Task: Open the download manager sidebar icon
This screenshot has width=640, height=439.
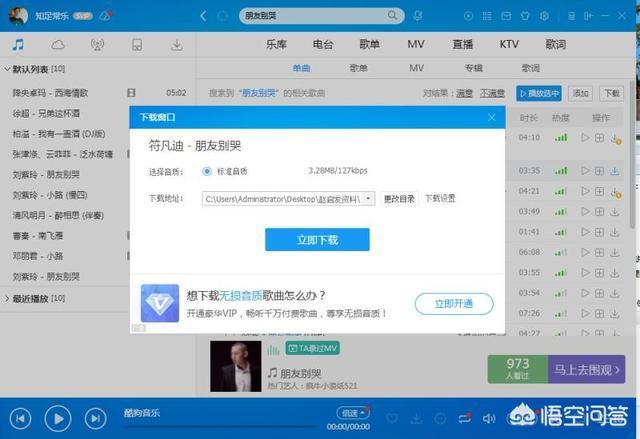Action: point(177,44)
